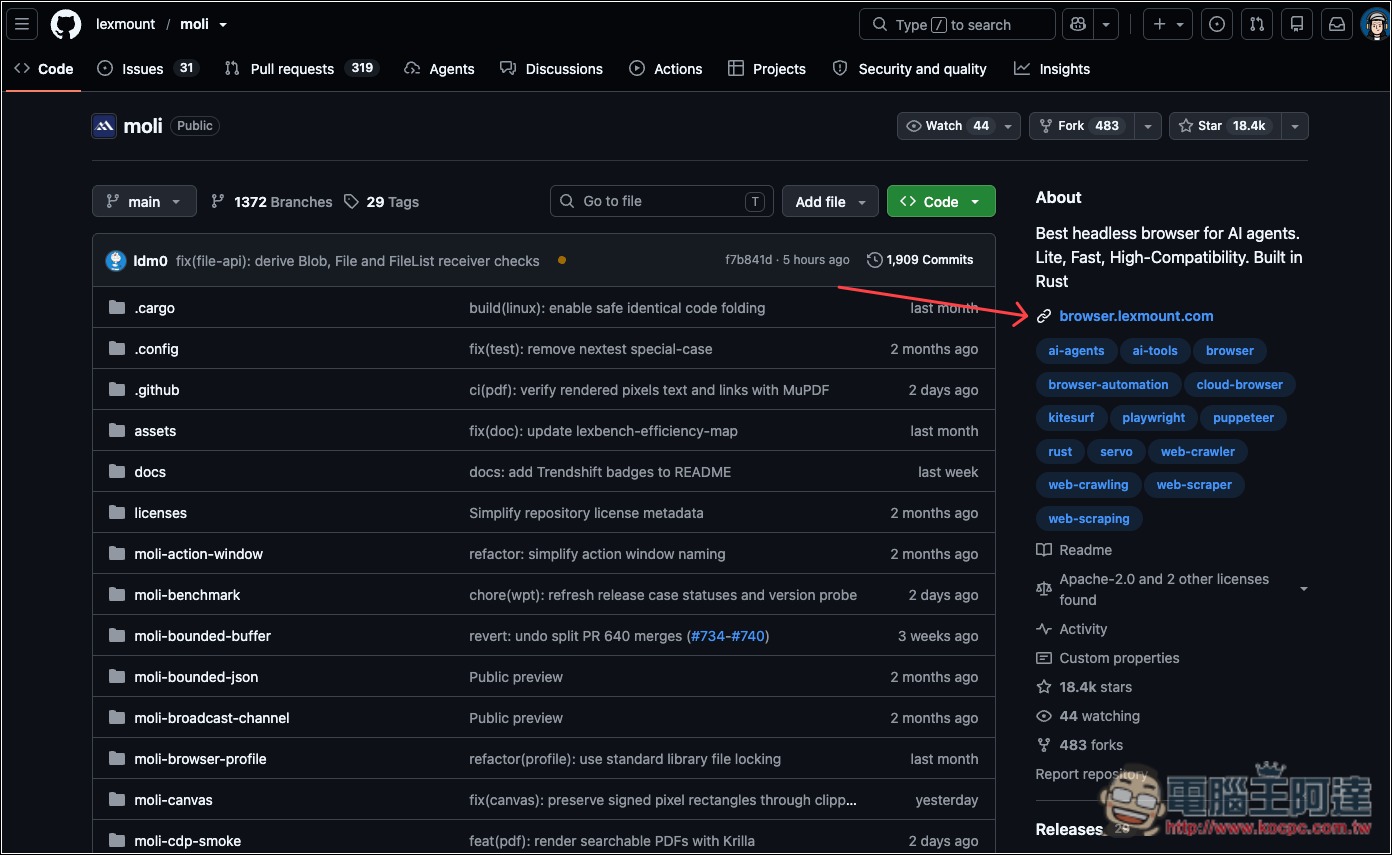
Task: Open the 1372 Branches link
Action: [272, 202]
